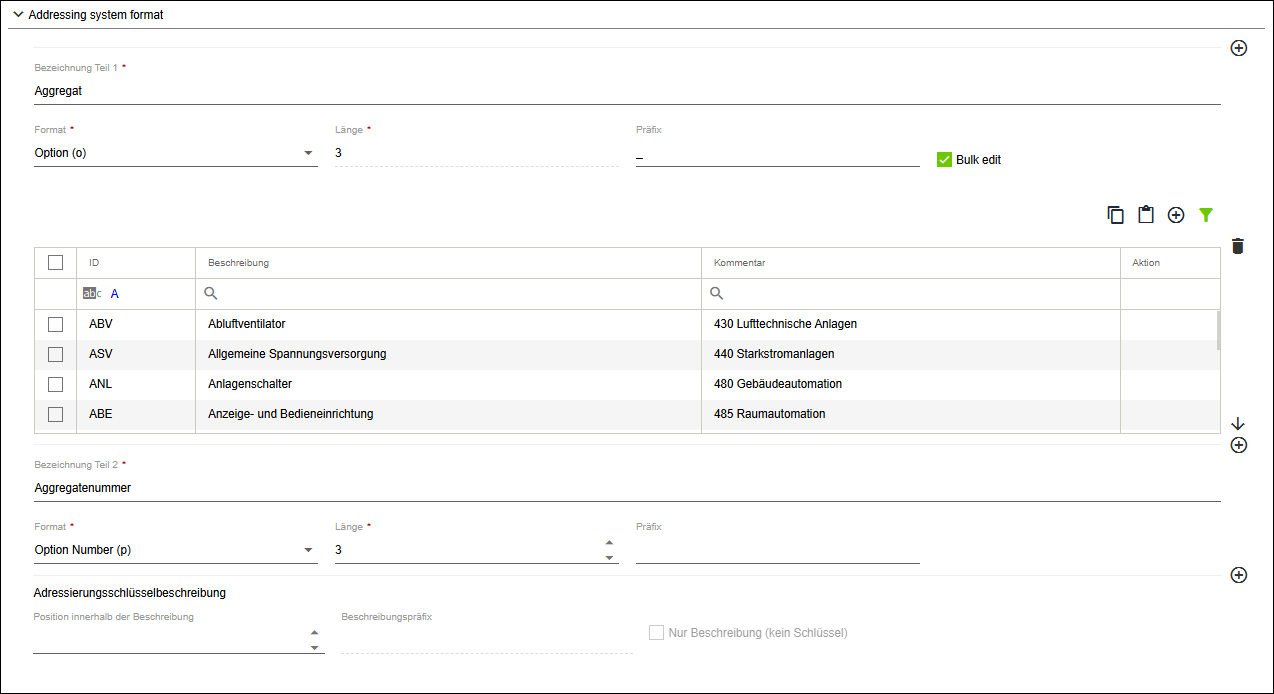Disable the Bulk edit checkbox
The image size is (1274, 694).
pos(943,159)
